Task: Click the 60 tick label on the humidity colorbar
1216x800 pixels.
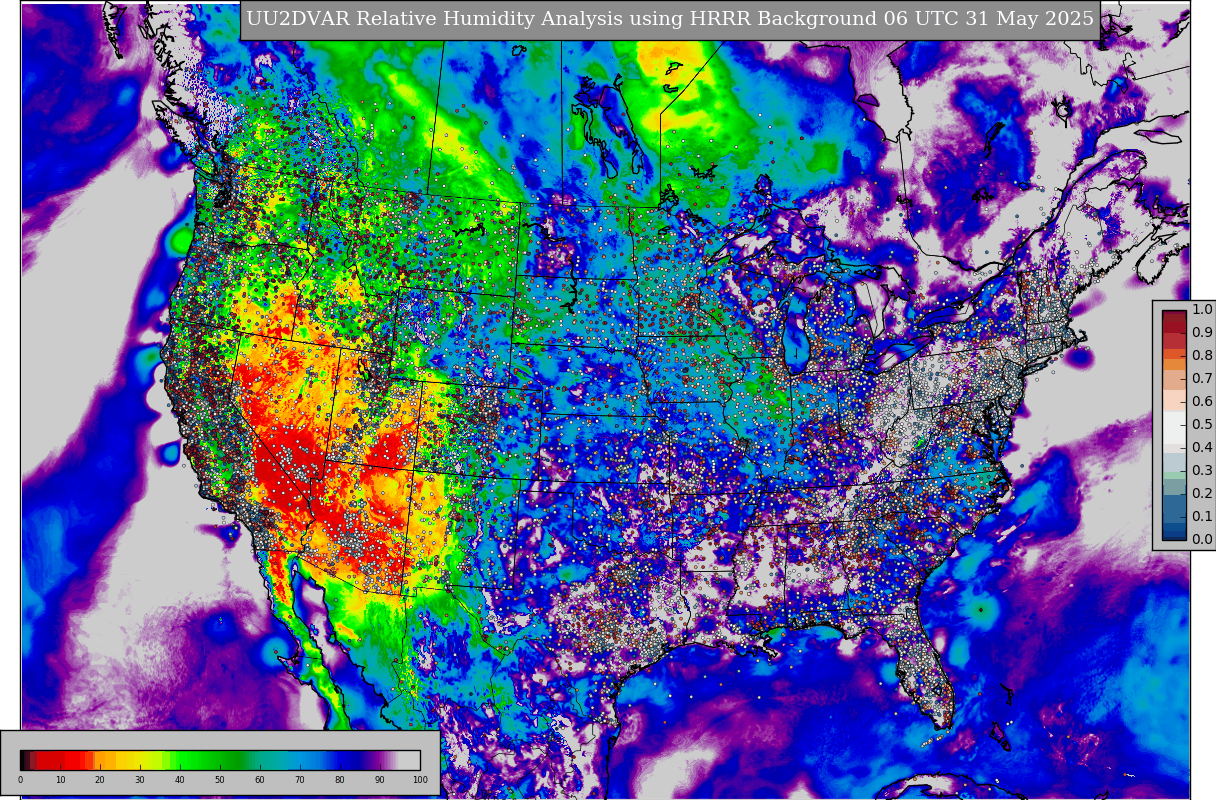Action: (260, 780)
